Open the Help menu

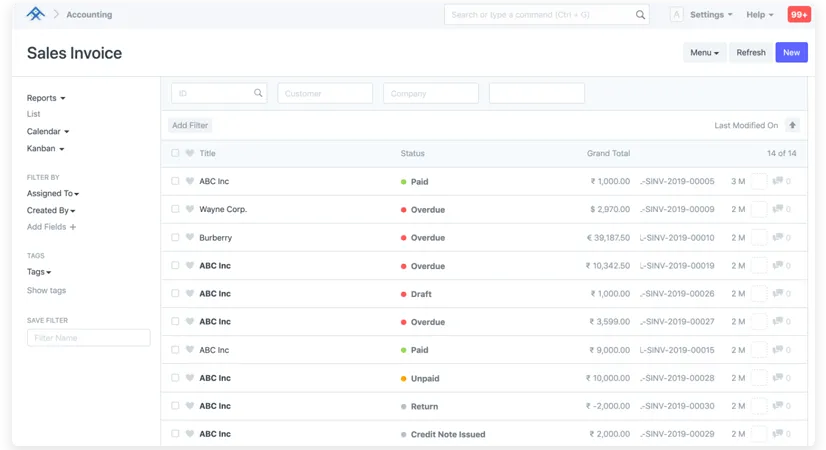[x=759, y=15]
